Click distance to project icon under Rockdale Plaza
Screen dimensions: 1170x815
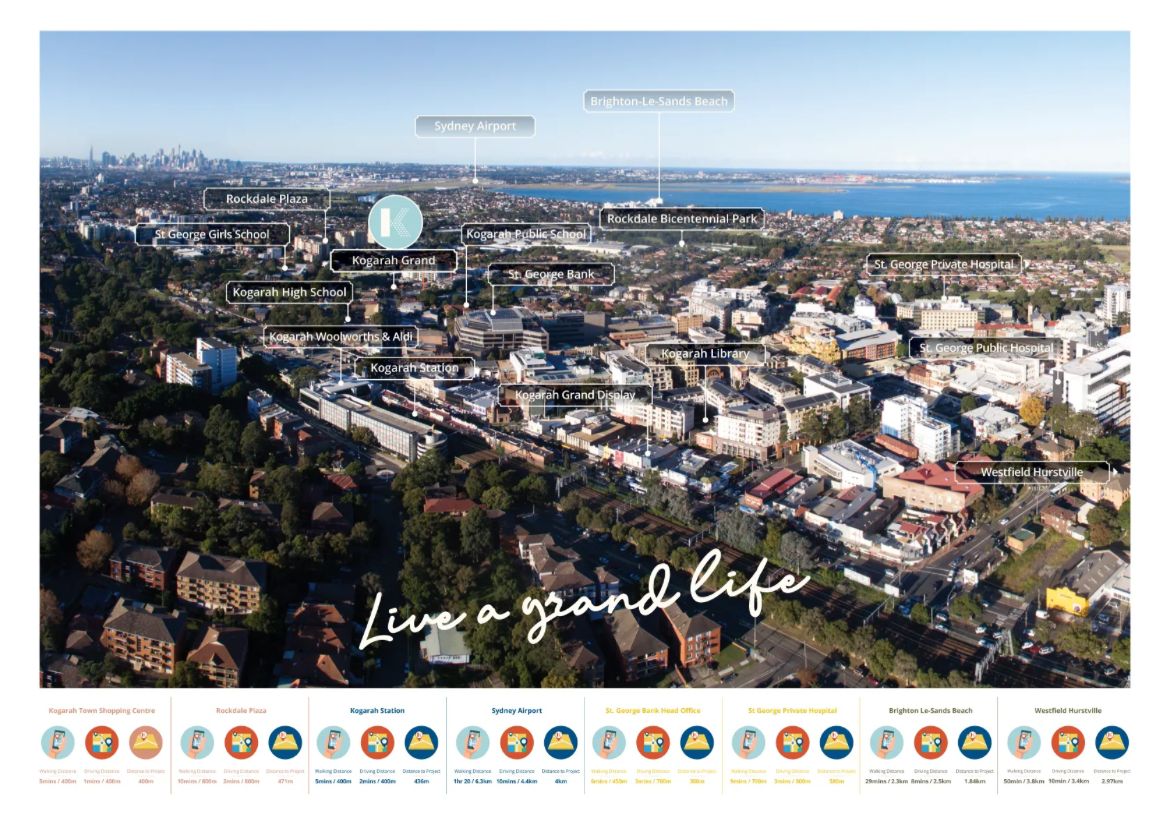284,742
